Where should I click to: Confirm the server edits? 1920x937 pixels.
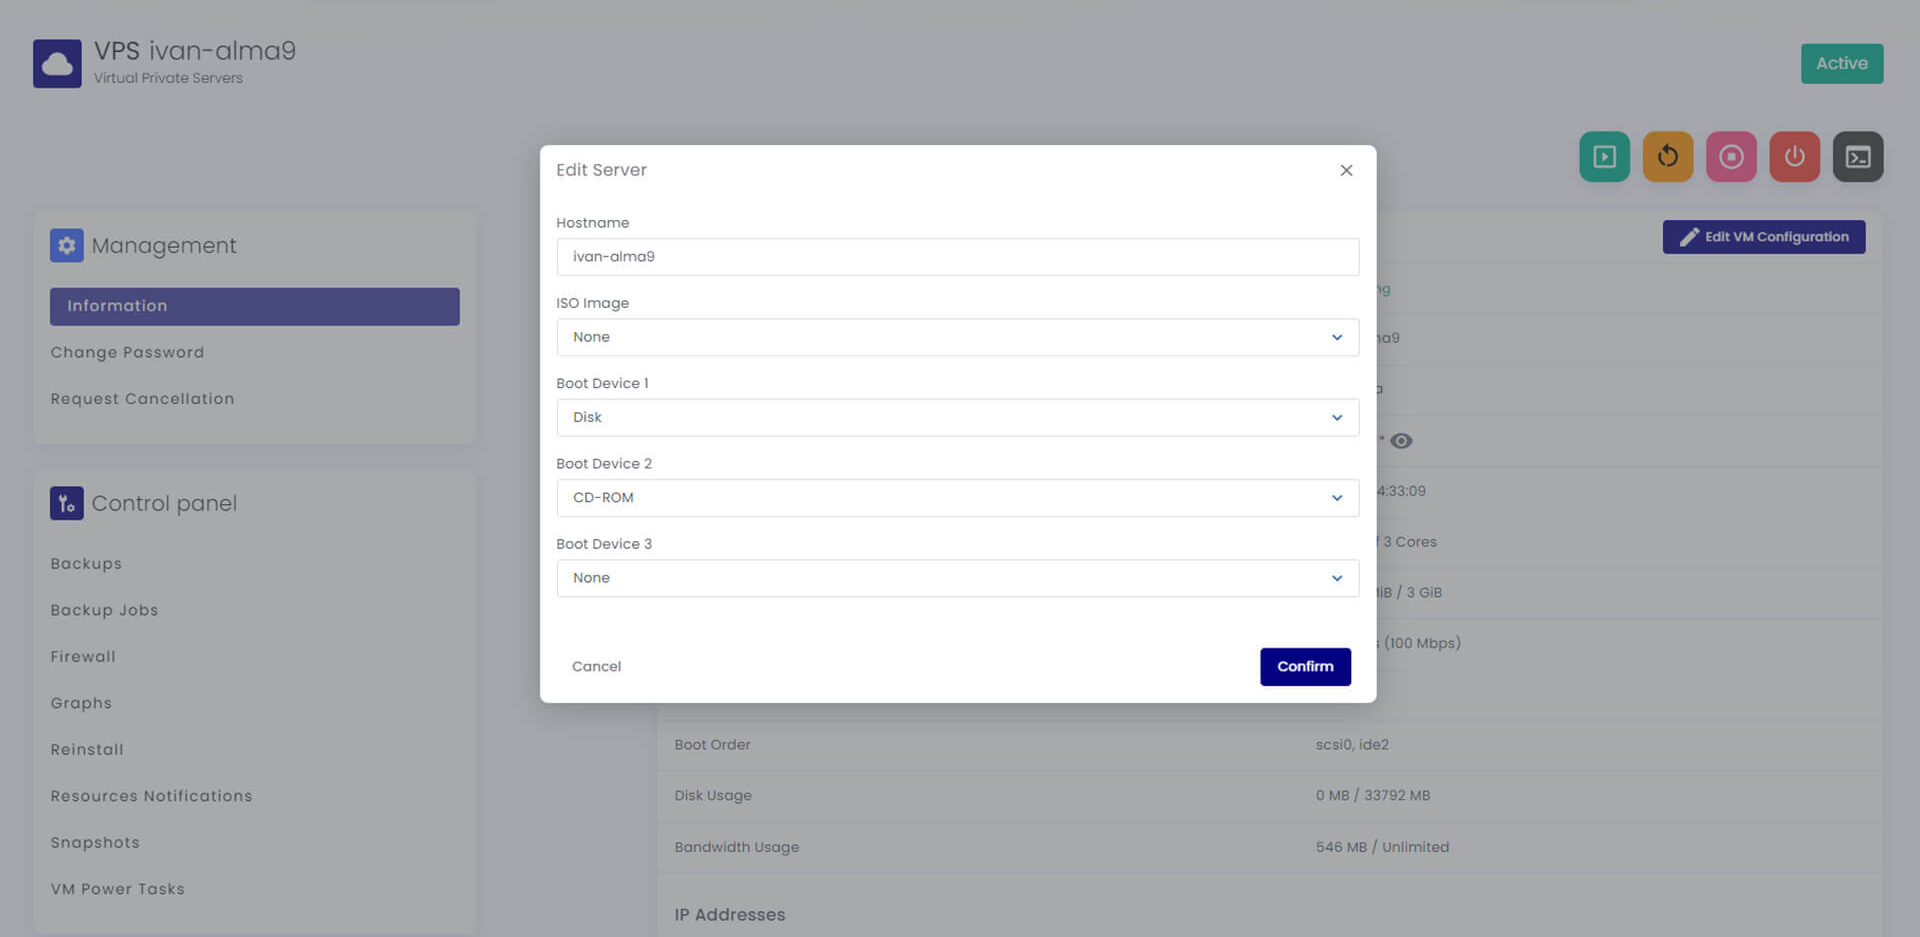click(x=1305, y=667)
